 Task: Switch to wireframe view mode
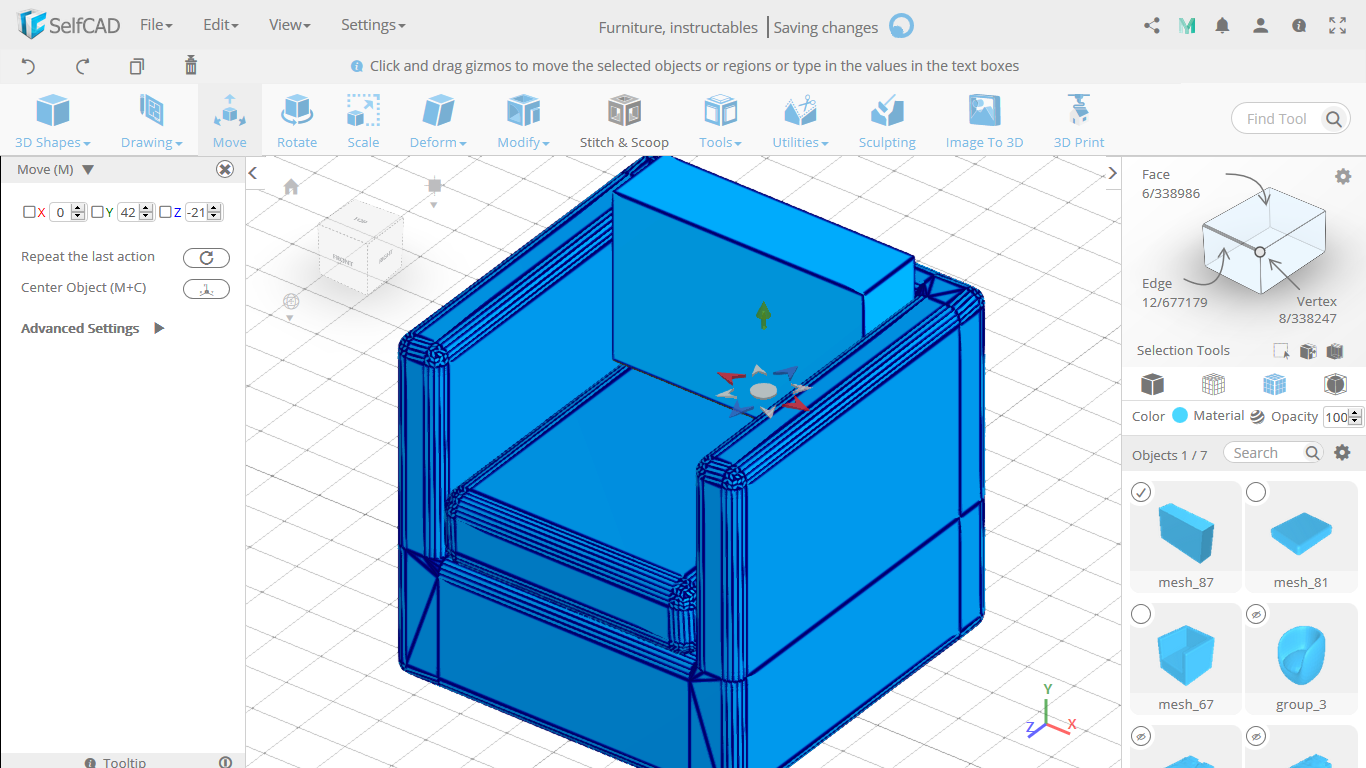click(x=1213, y=384)
